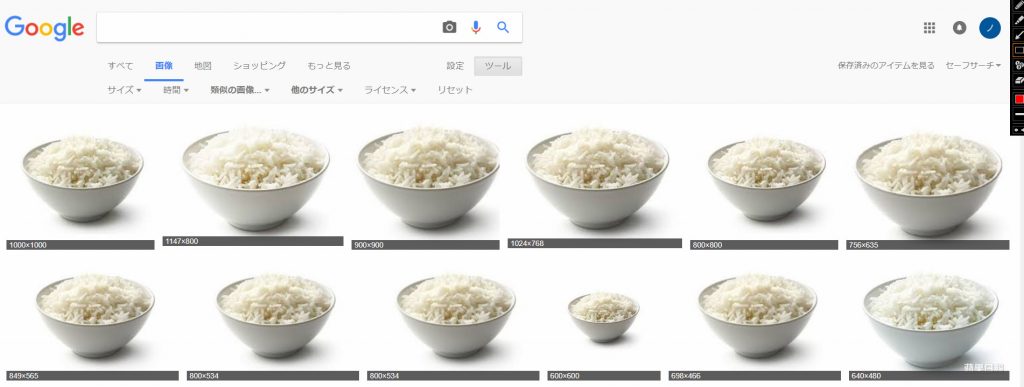Open the 1147×800 rice bowl thumbnail
The height and width of the screenshot is (387, 1024).
click(x=253, y=181)
